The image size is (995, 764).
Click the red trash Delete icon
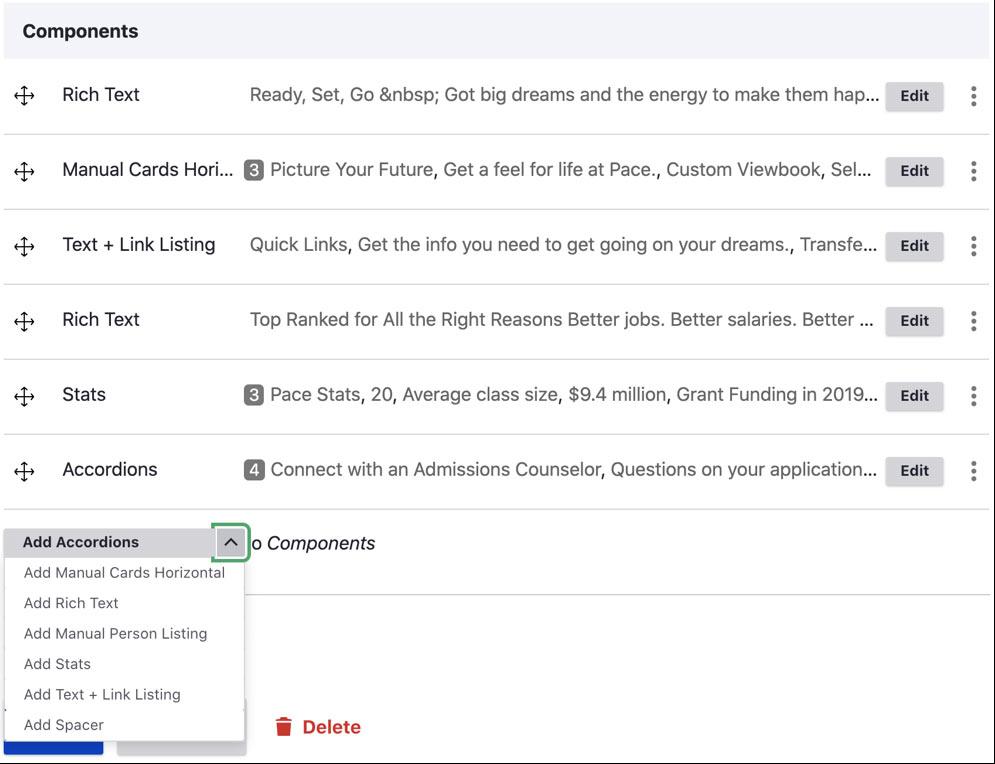[x=284, y=727]
